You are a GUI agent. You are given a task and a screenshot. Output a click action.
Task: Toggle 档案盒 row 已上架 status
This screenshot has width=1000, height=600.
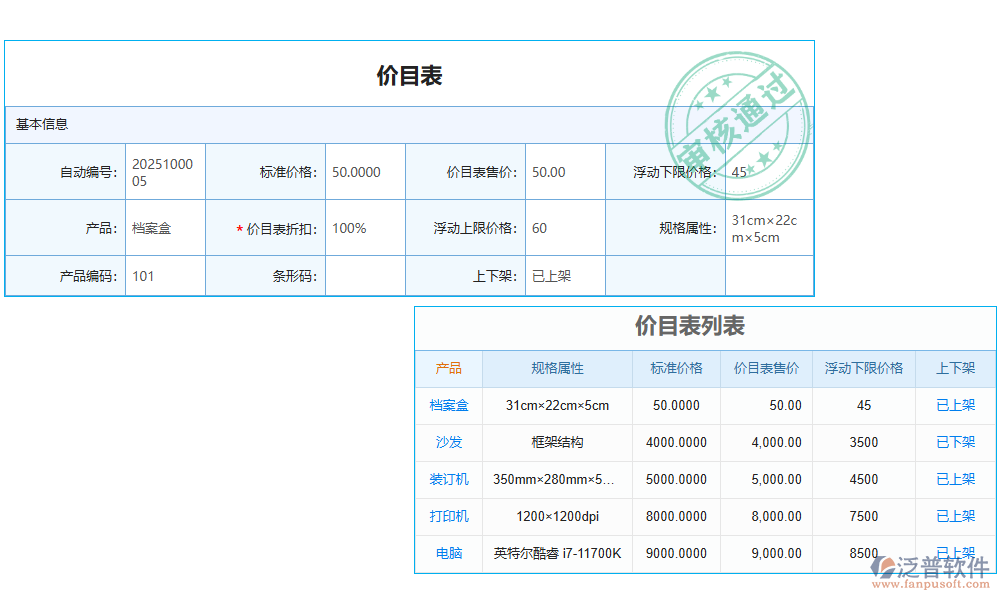coord(955,405)
